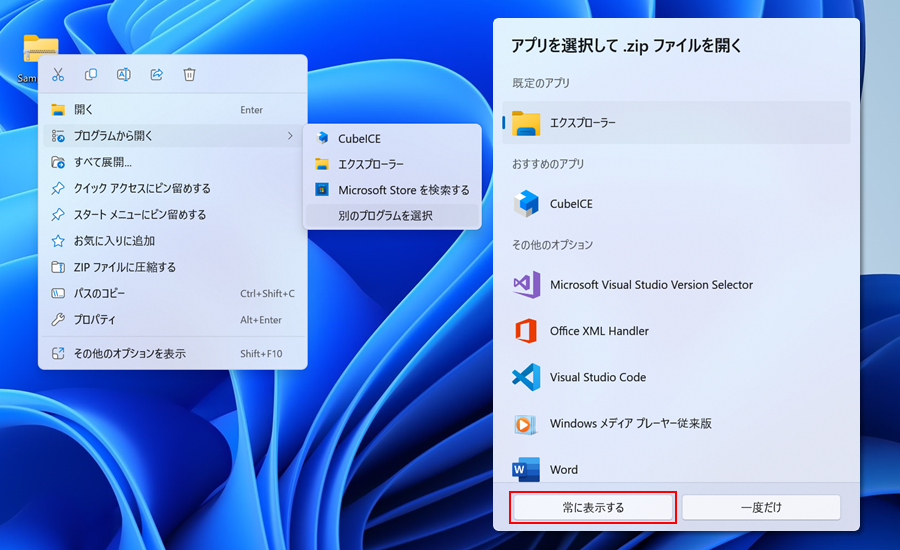Click the folder icon beside 開く
The height and width of the screenshot is (550, 900).
point(58,110)
